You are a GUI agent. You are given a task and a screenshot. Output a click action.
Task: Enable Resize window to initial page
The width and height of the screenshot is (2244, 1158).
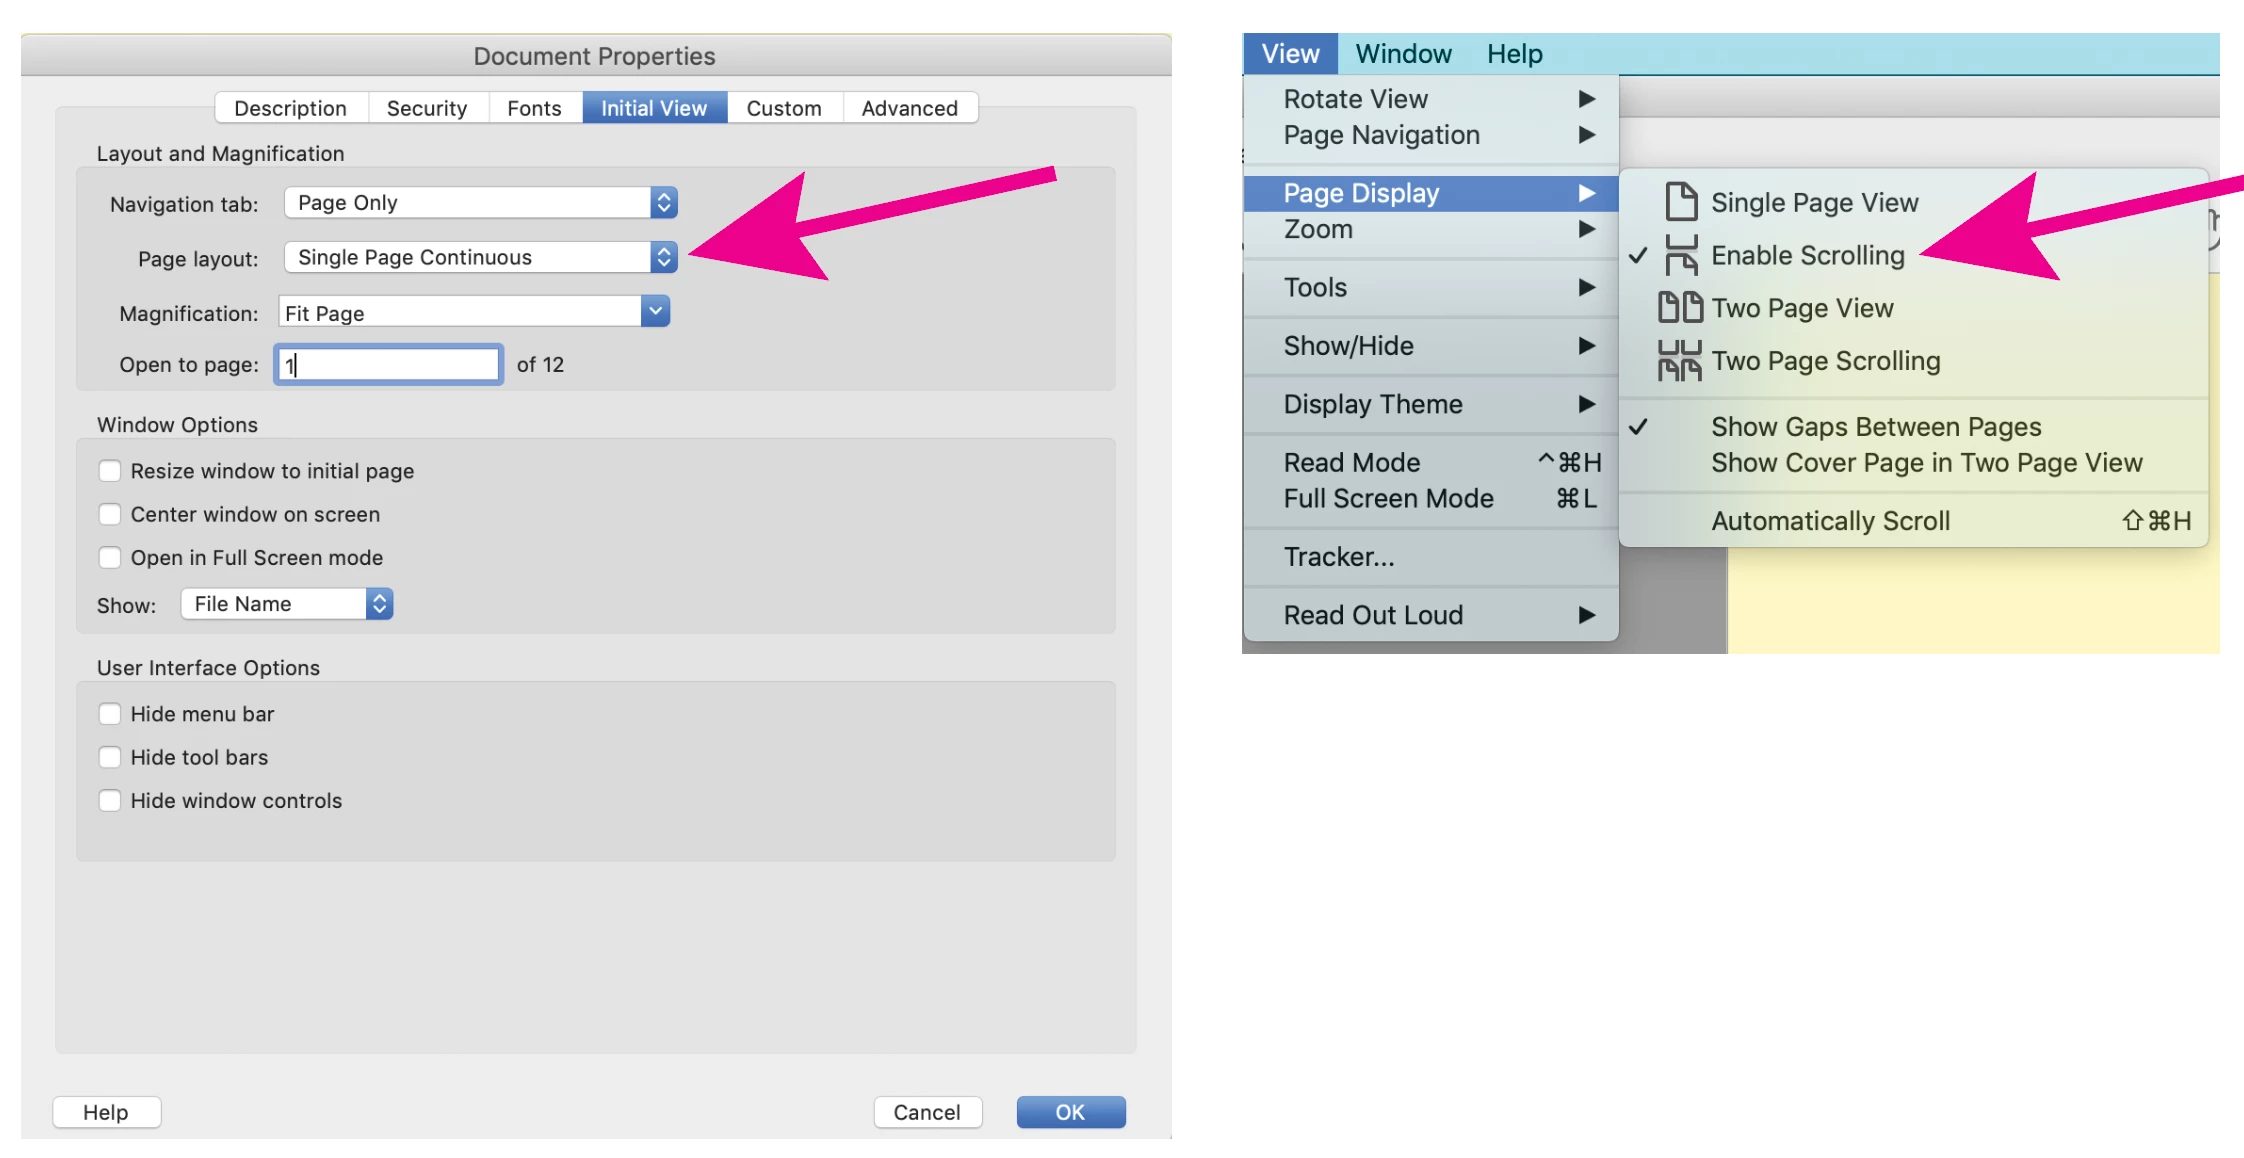(x=110, y=471)
